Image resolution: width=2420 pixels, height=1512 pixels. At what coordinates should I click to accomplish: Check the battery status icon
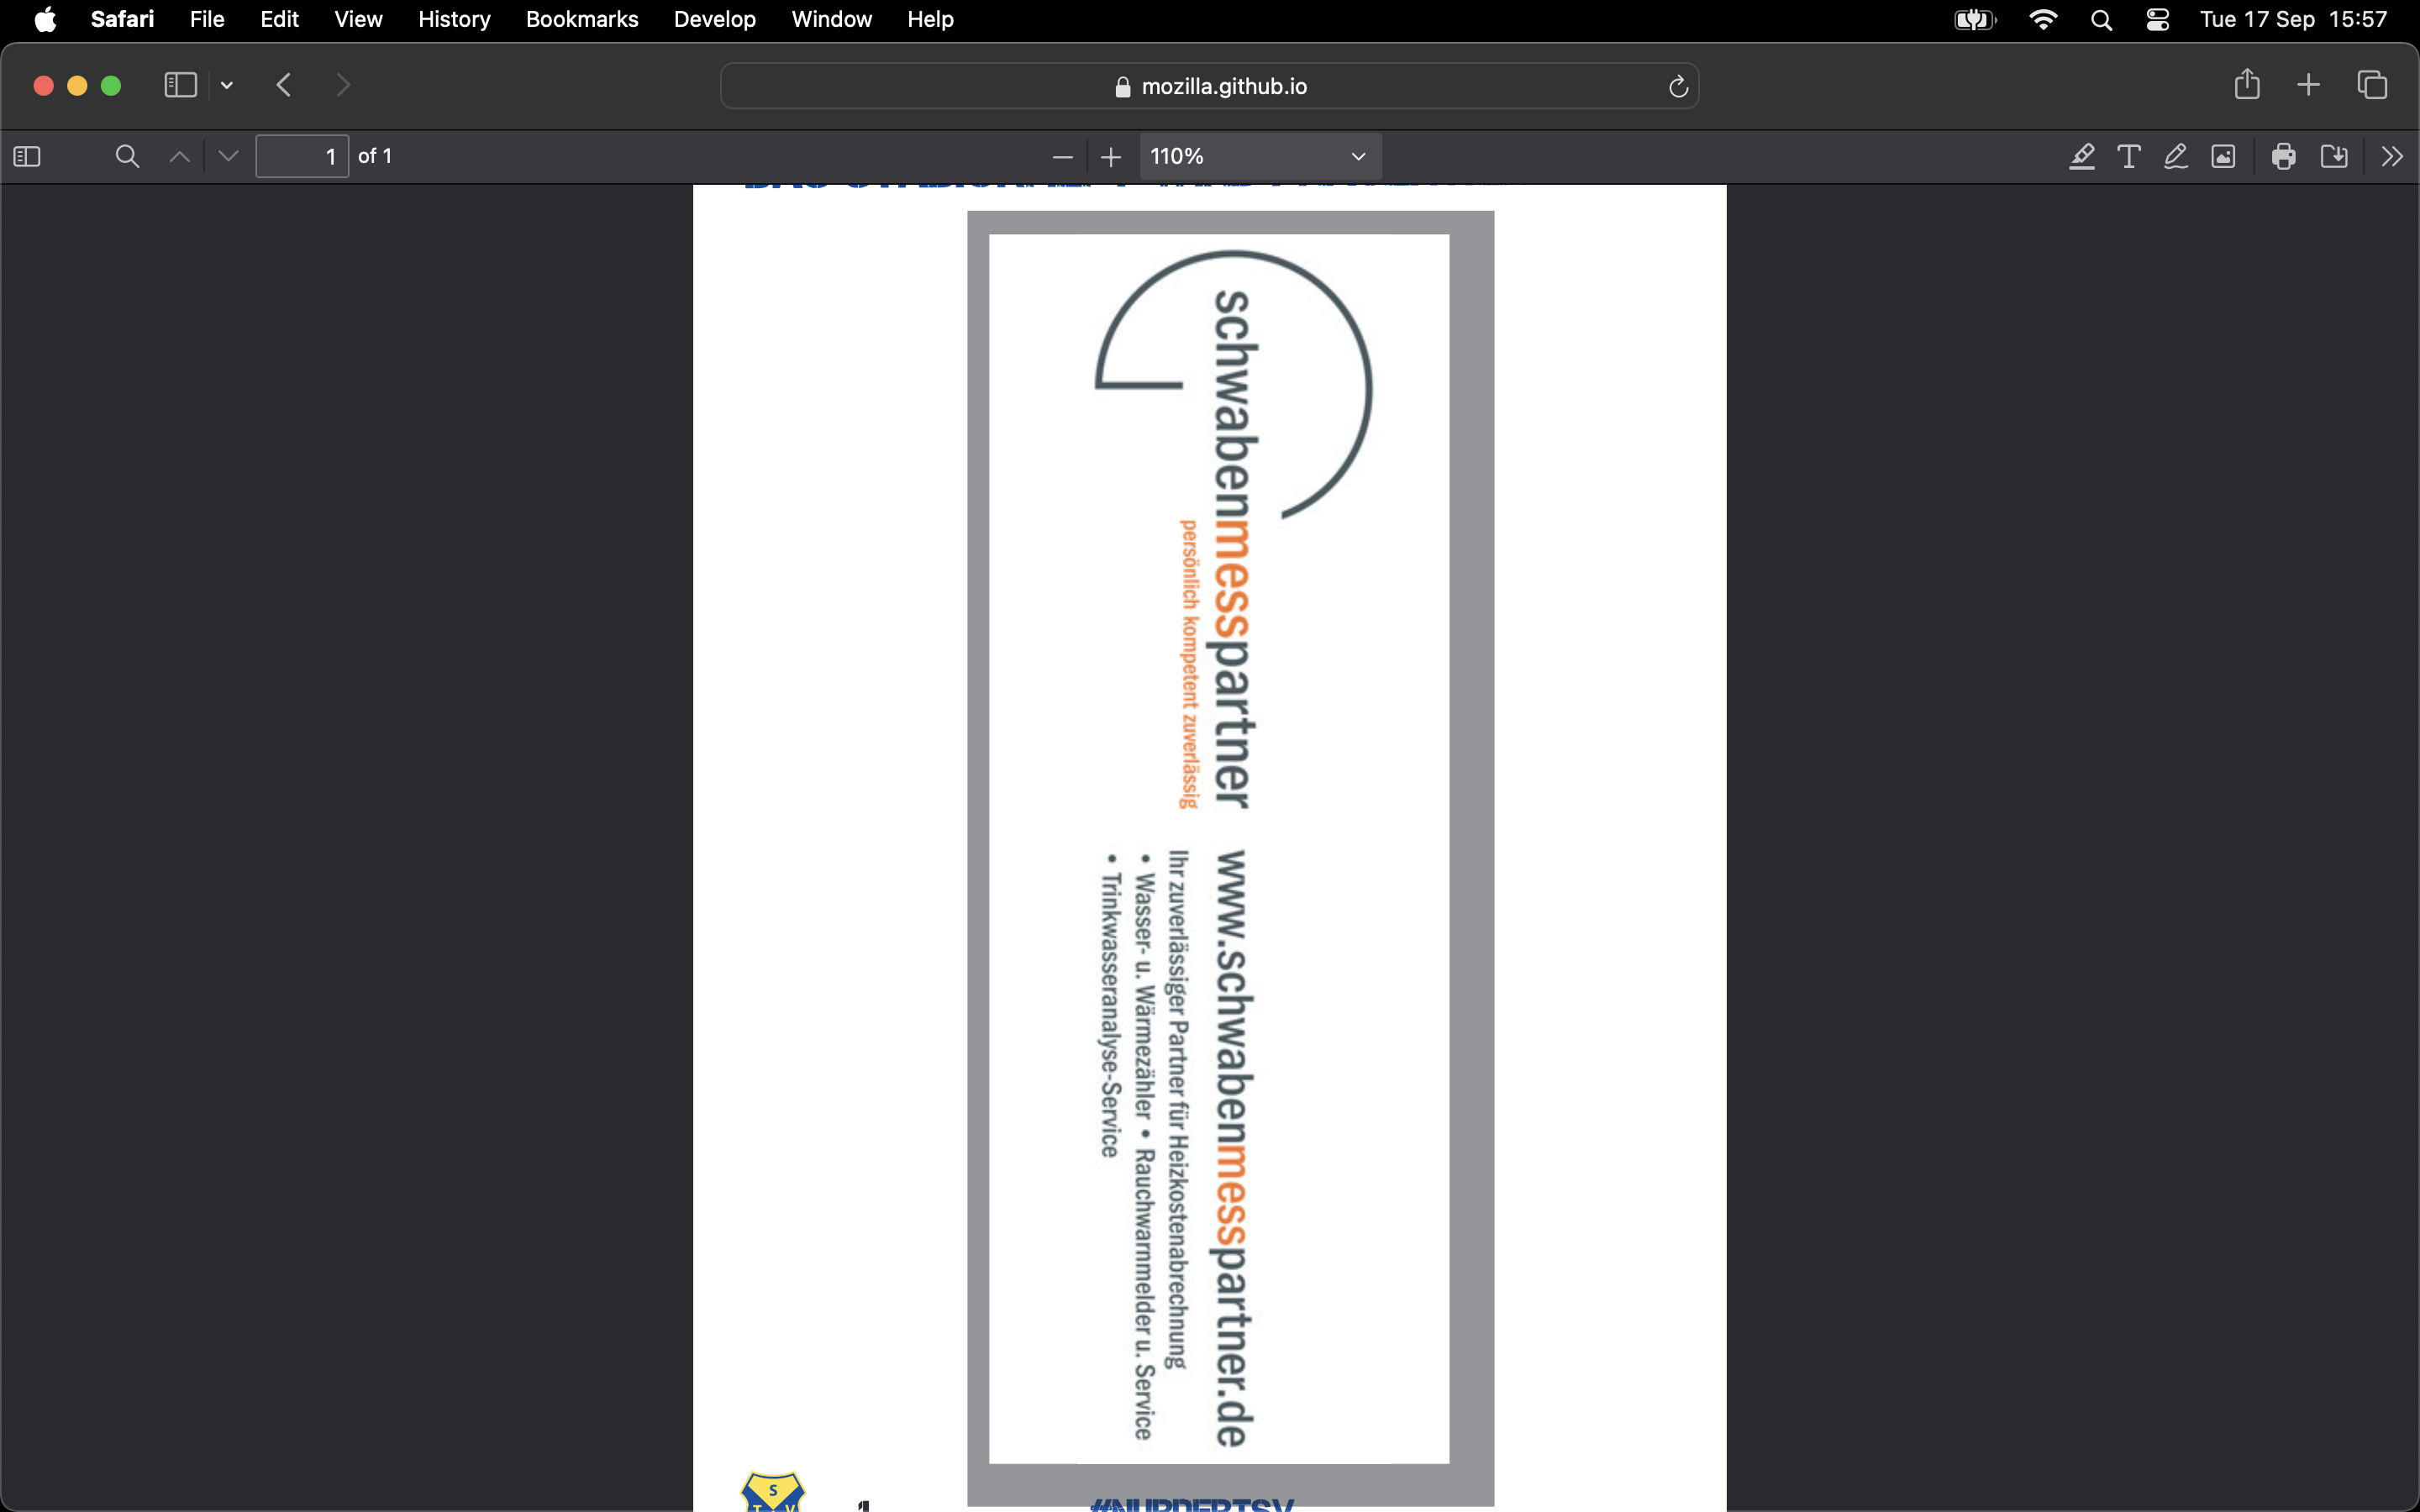point(1975,20)
